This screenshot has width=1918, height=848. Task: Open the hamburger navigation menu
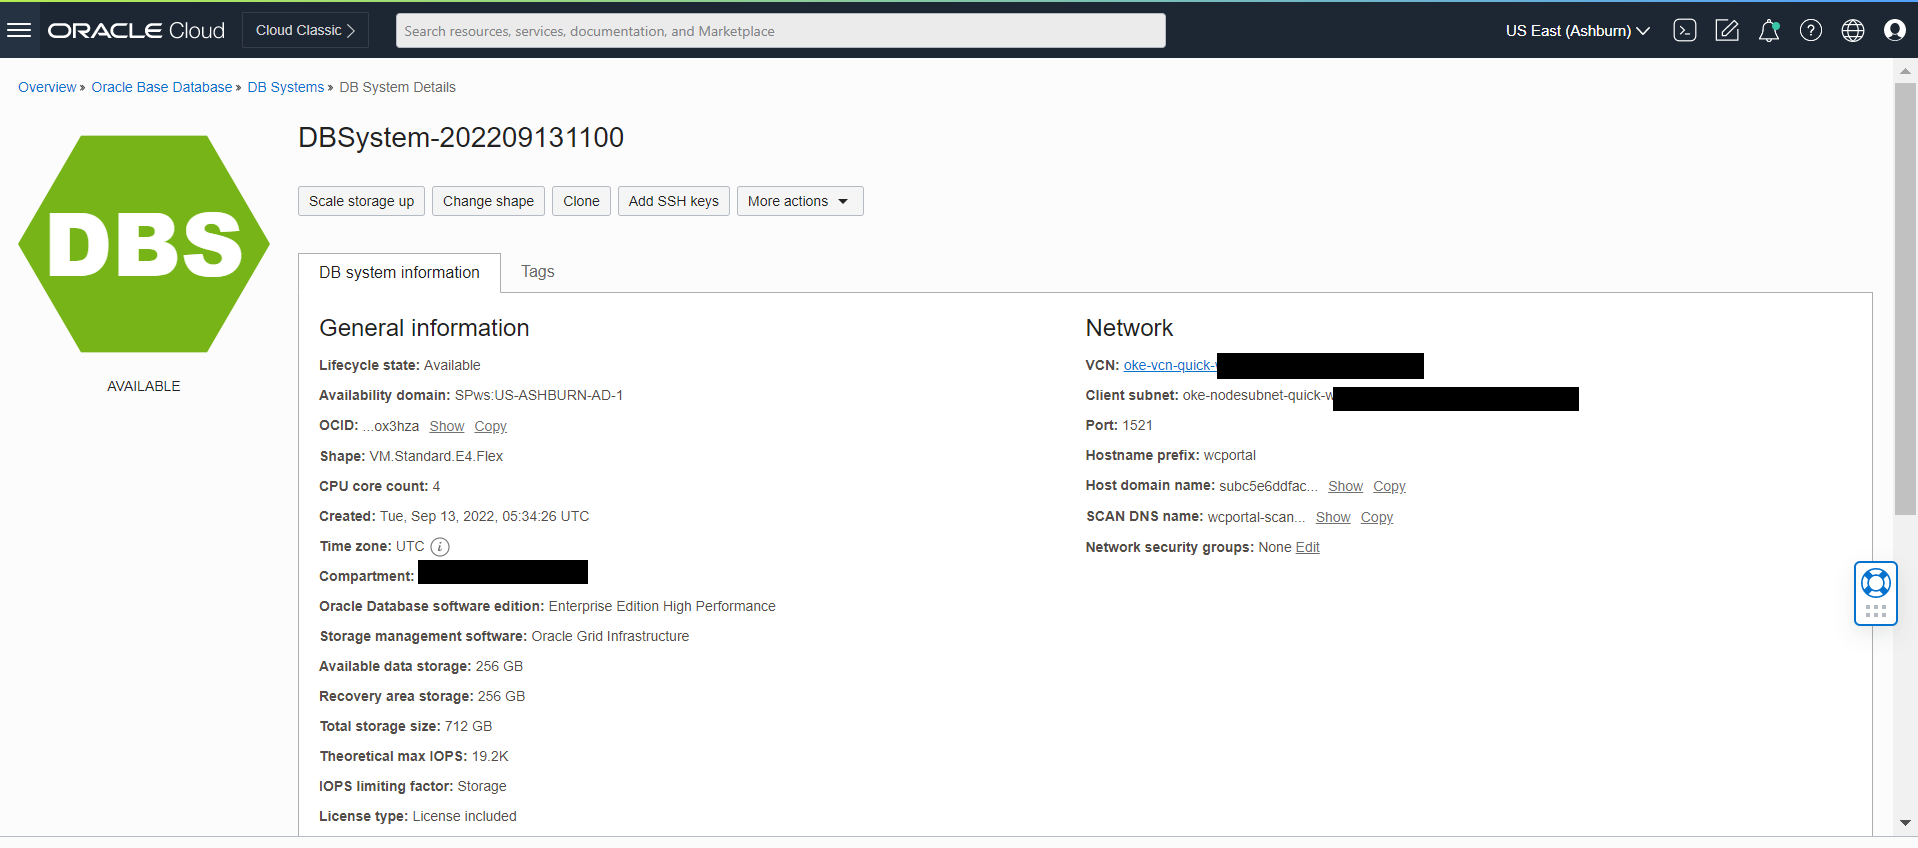tap(19, 30)
